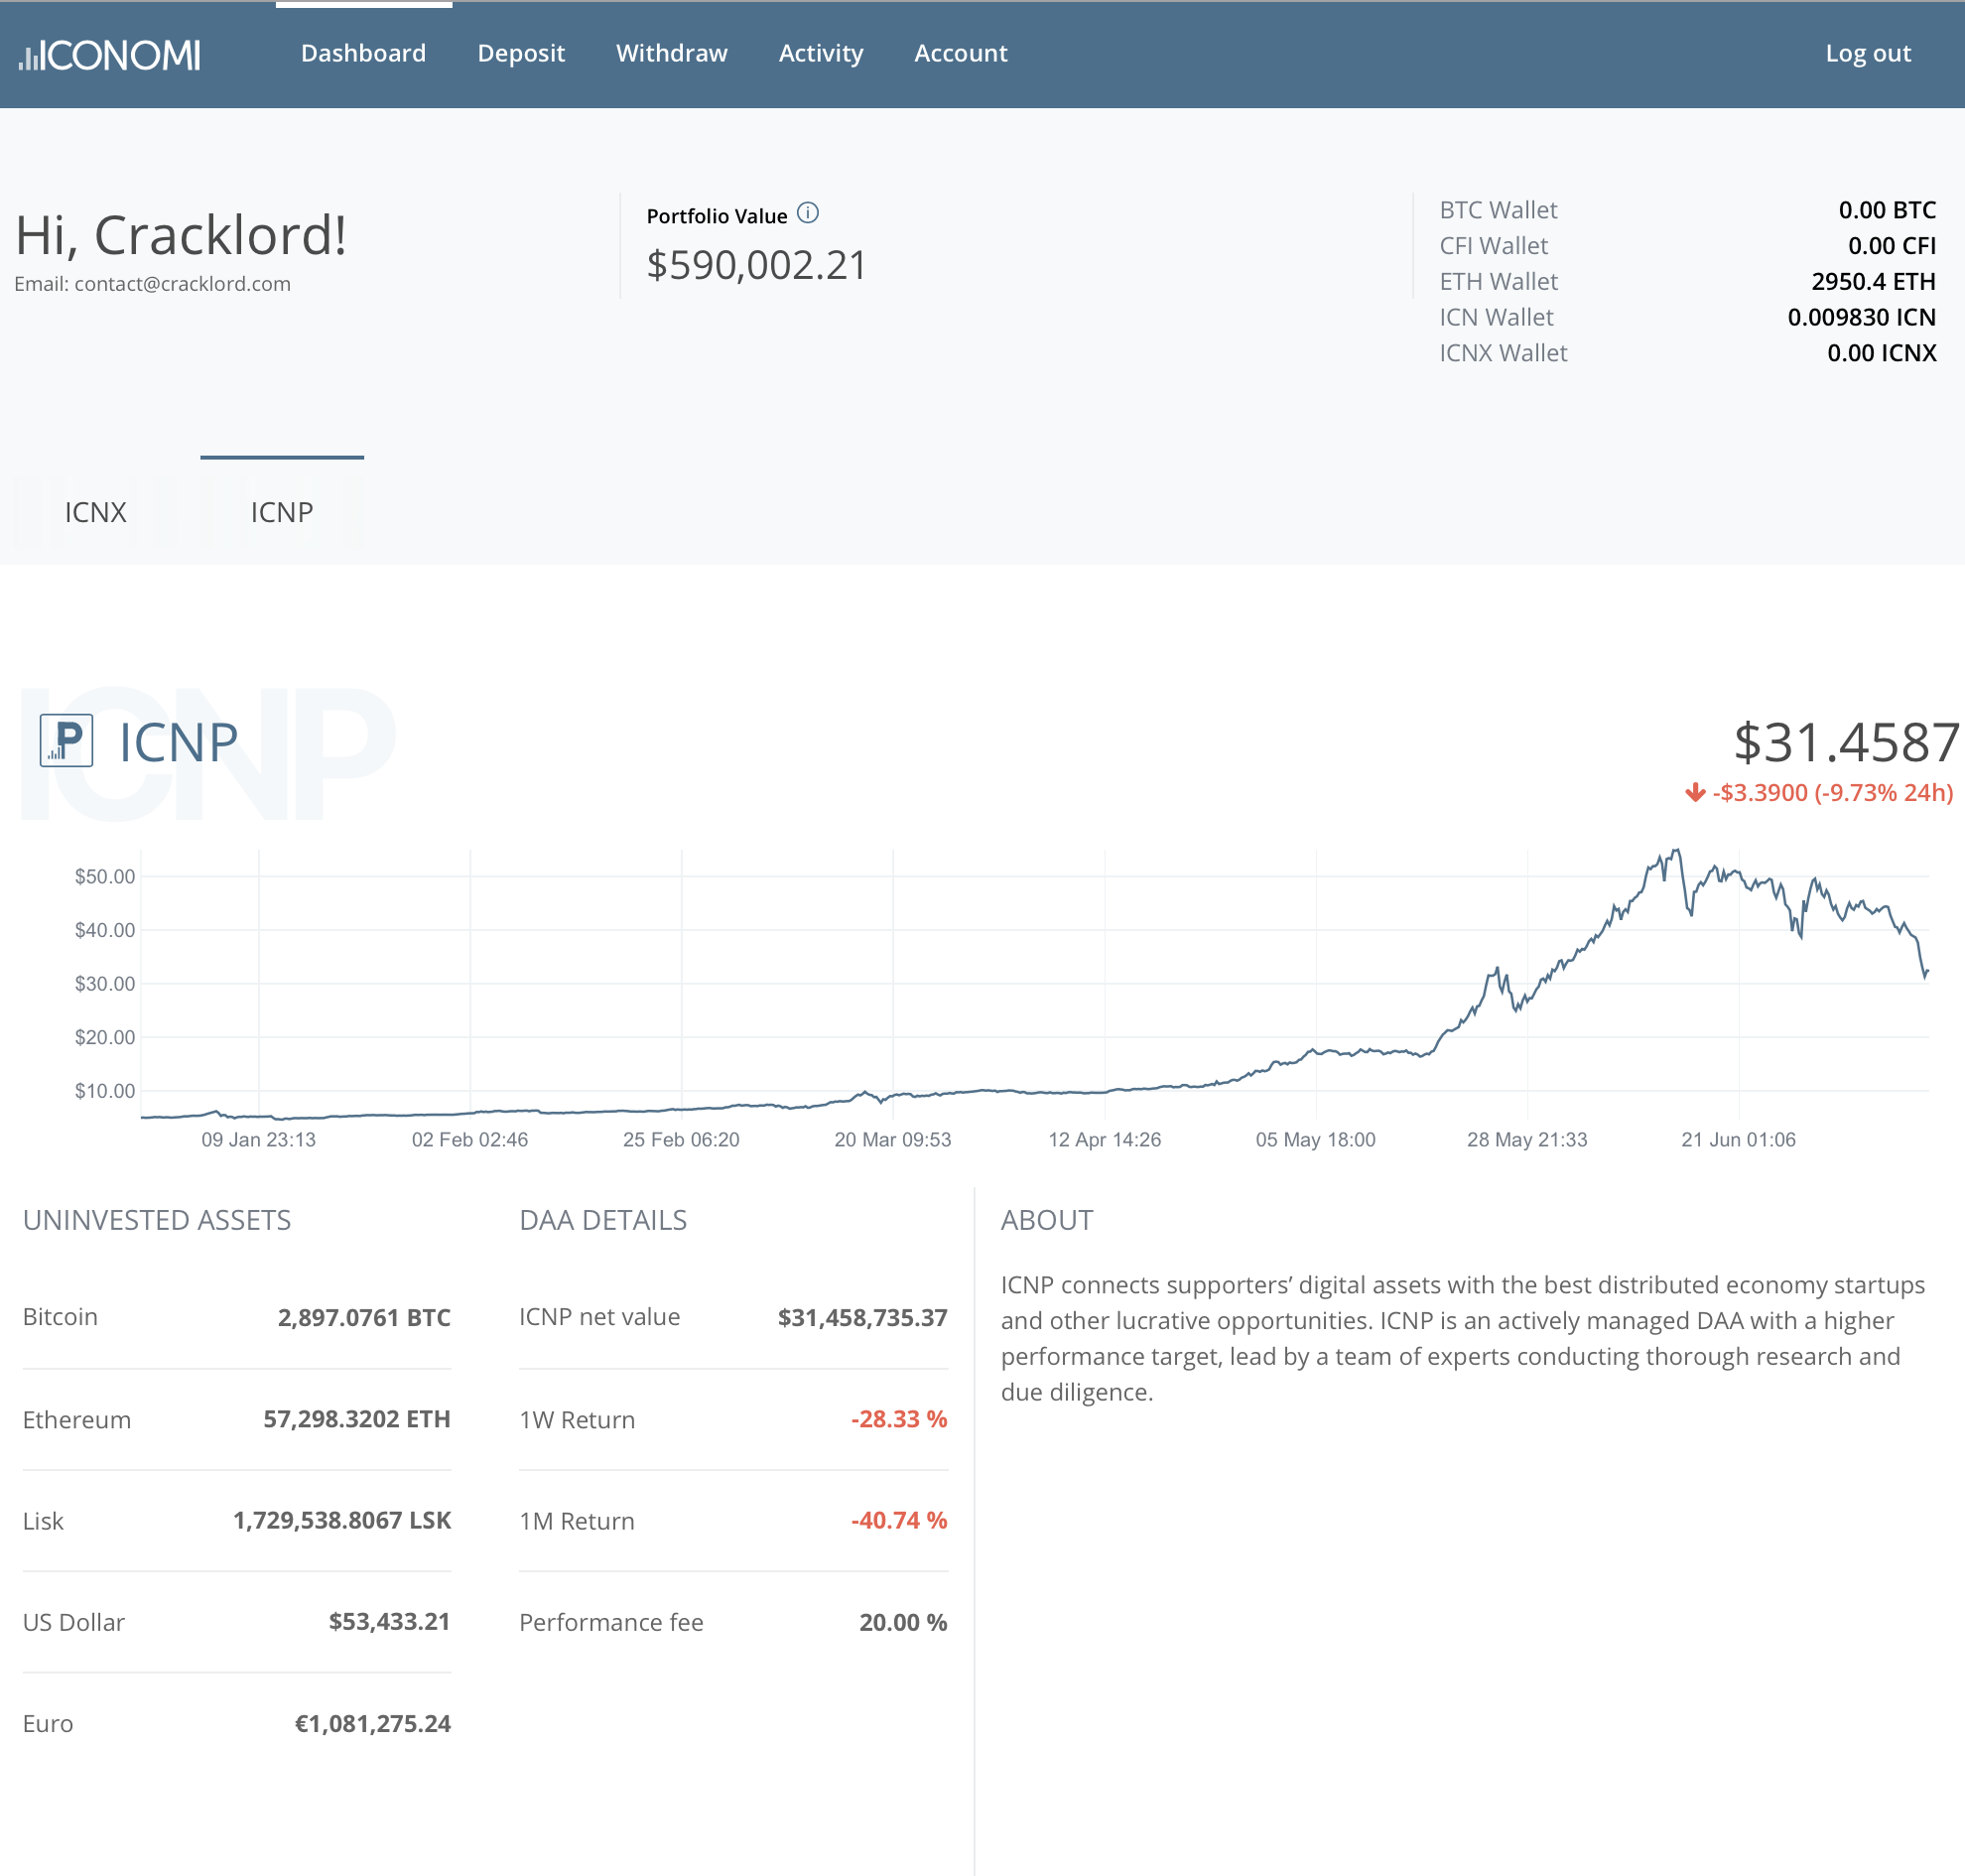This screenshot has width=1965, height=1876.
Task: Open the Dashboard menu item
Action: click(363, 53)
